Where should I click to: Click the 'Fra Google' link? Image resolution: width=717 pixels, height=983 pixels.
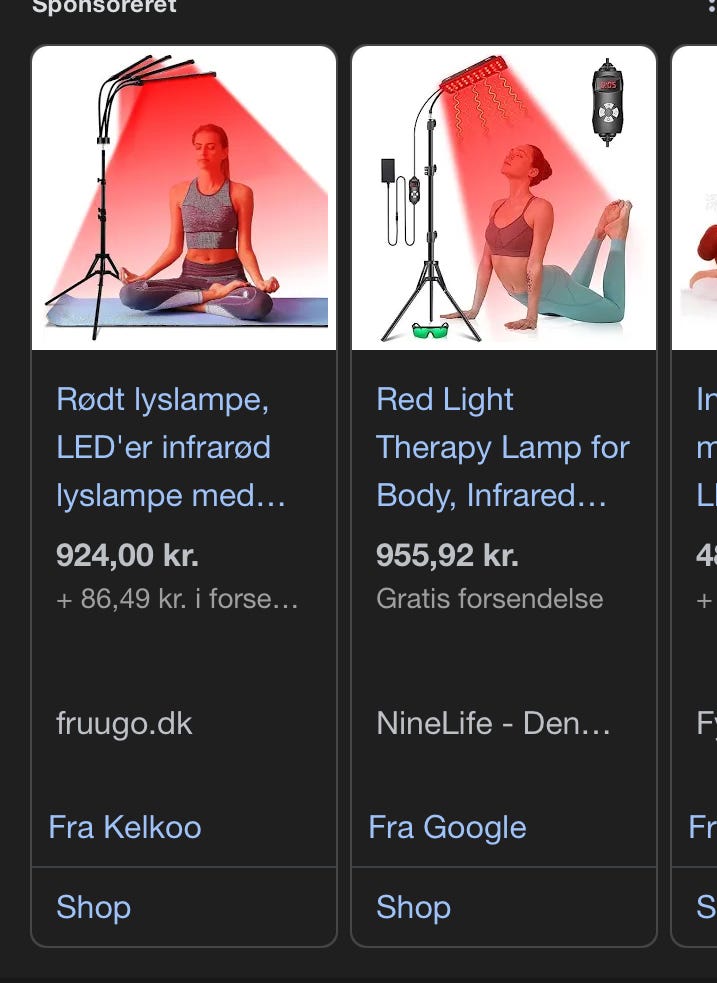447,827
